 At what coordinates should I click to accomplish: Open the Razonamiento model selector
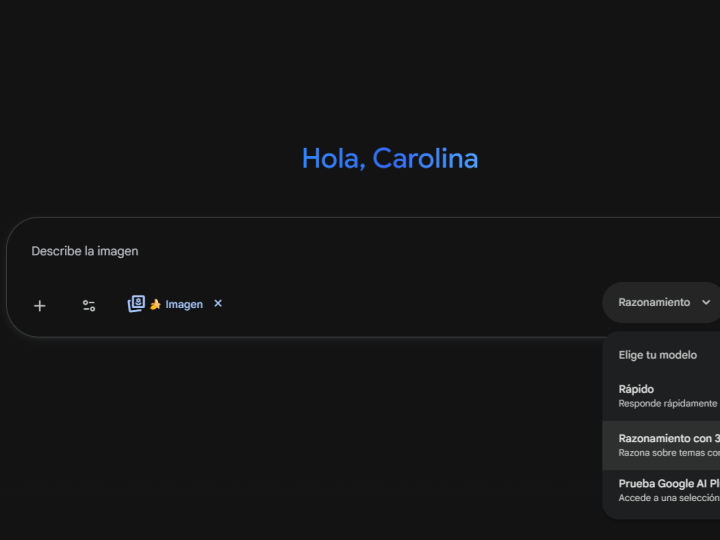click(656, 302)
